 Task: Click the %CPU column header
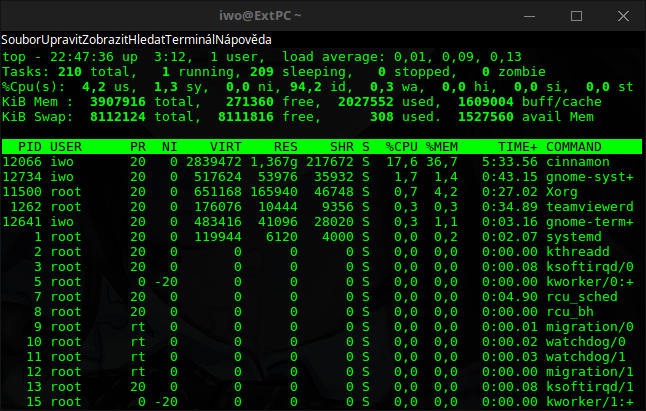[400, 146]
